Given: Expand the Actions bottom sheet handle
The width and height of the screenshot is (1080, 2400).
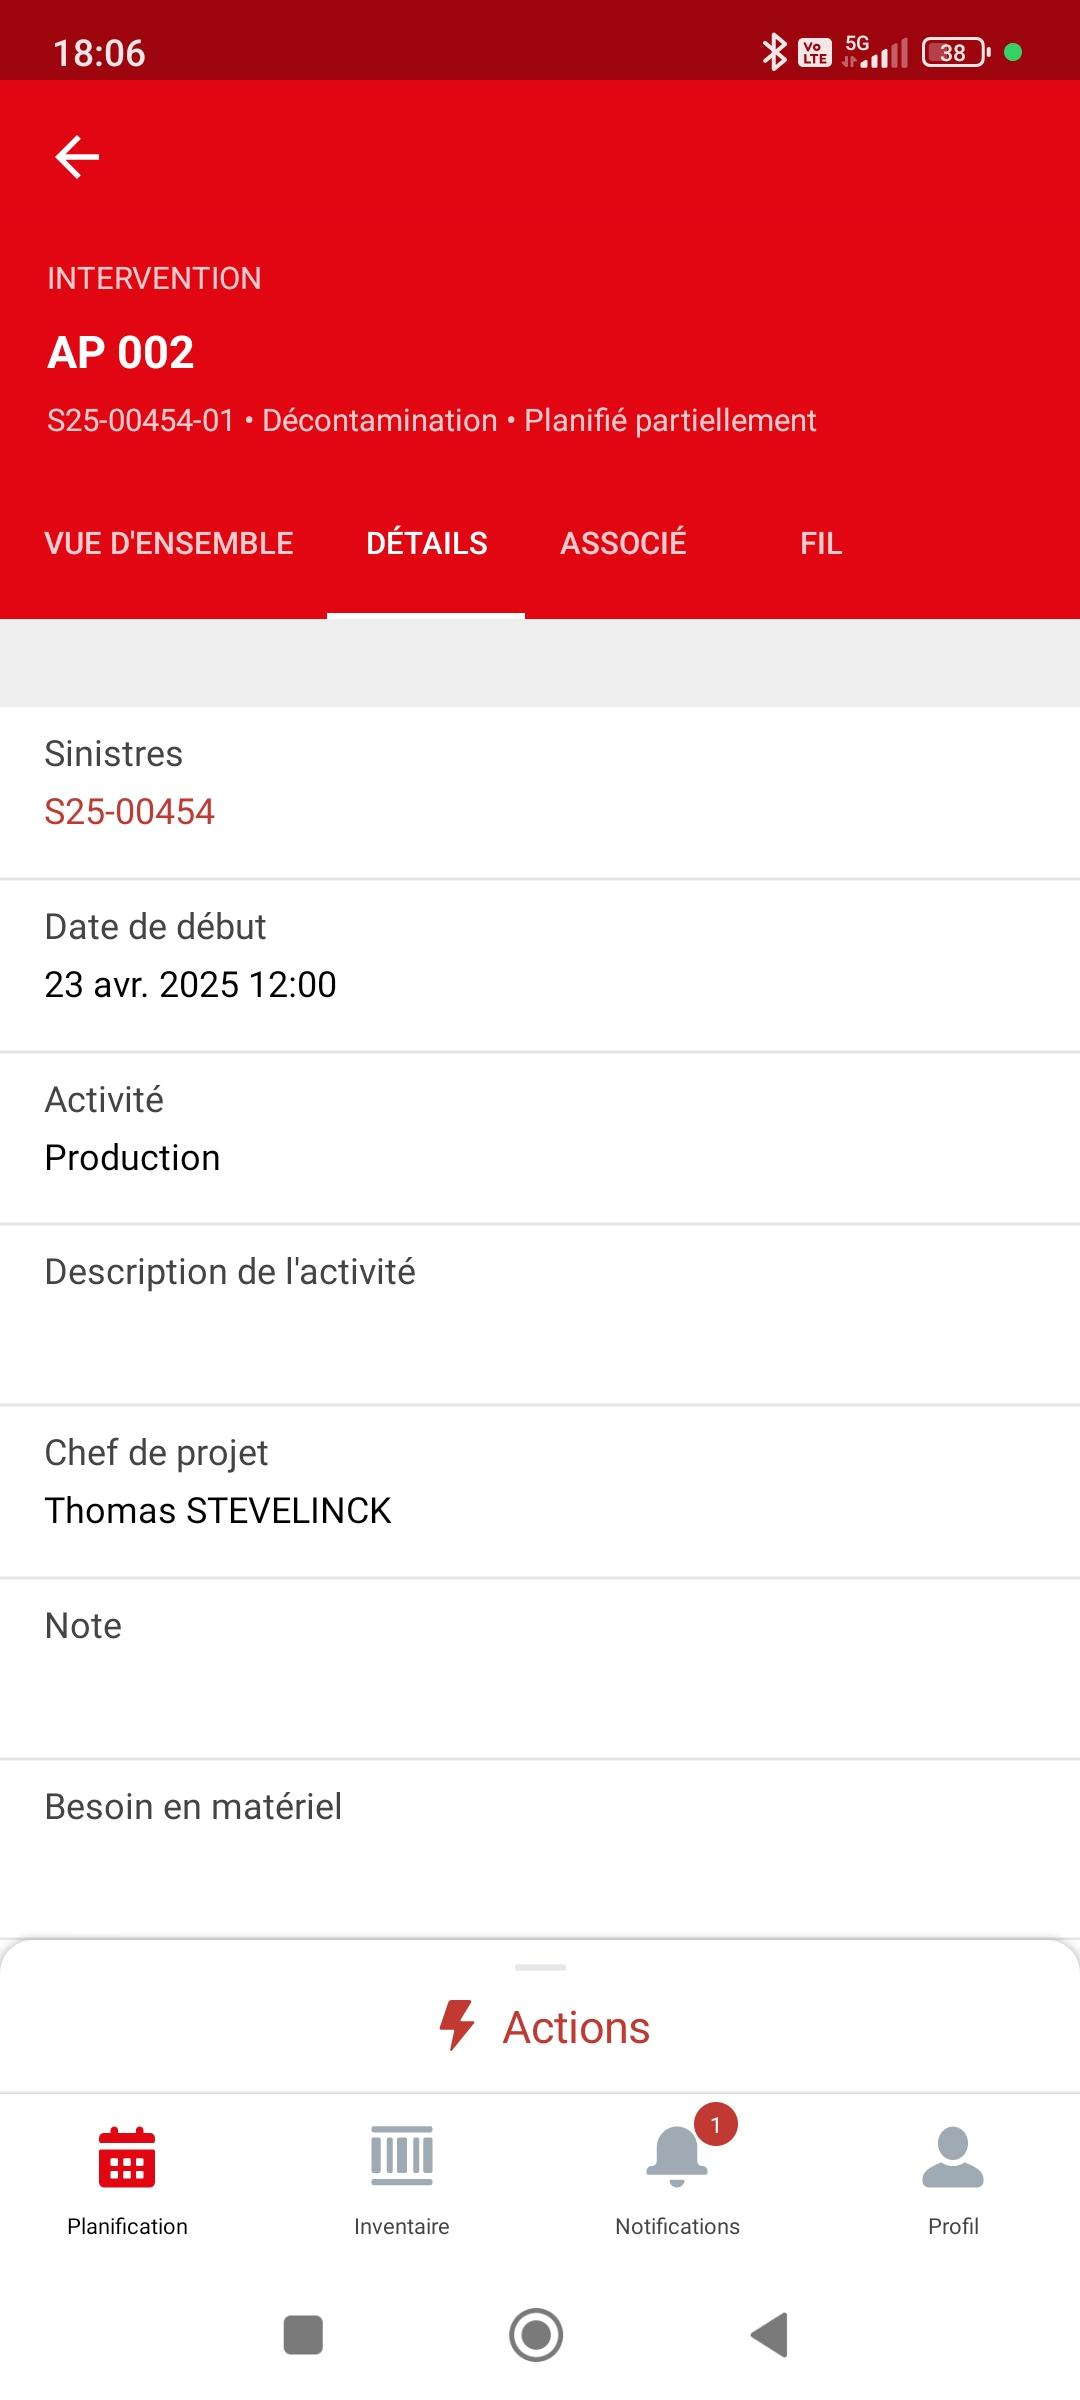Looking at the screenshot, I should click(540, 1967).
